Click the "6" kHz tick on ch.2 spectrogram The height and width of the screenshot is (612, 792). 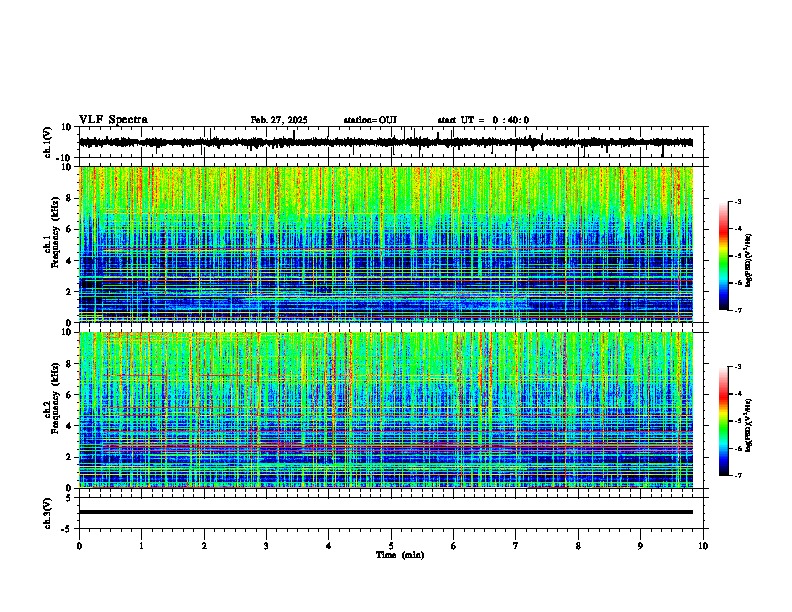pyautogui.click(x=70, y=395)
